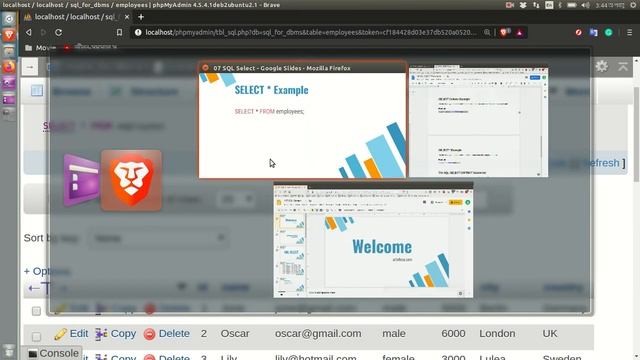Click the gender cell "male" in Oscar's row
Screen dimensions: 640x360
coord(394,333)
